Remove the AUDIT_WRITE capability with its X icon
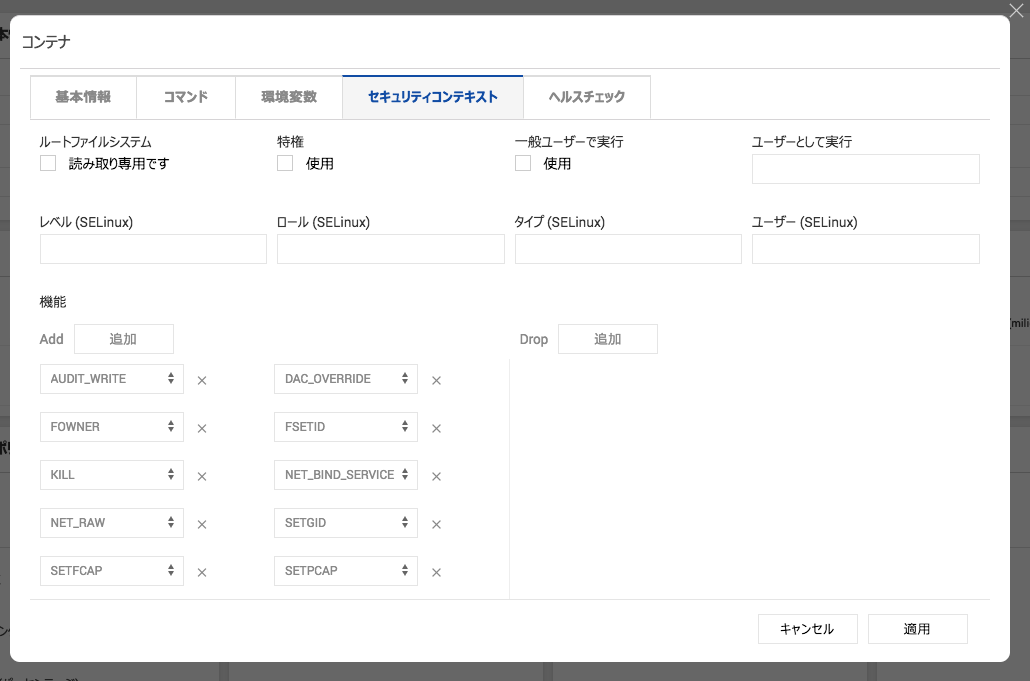1030x681 pixels. 201,380
